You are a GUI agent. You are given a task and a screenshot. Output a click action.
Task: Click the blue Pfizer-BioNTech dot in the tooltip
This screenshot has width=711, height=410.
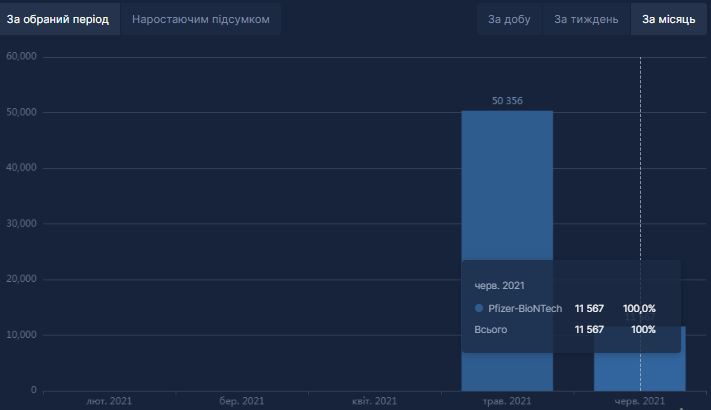(479, 308)
